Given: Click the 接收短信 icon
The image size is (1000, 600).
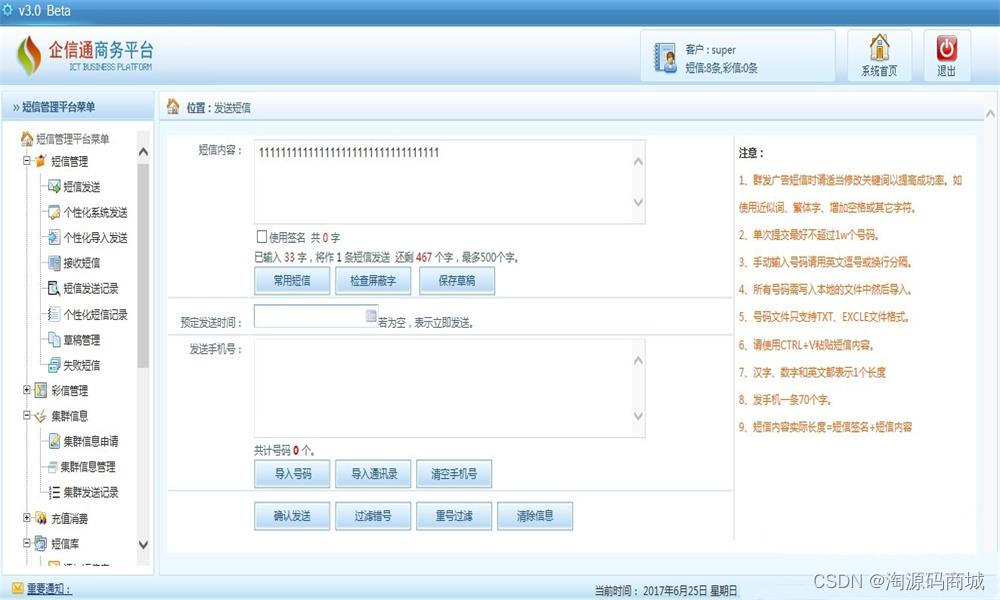Looking at the screenshot, I should (x=54, y=263).
